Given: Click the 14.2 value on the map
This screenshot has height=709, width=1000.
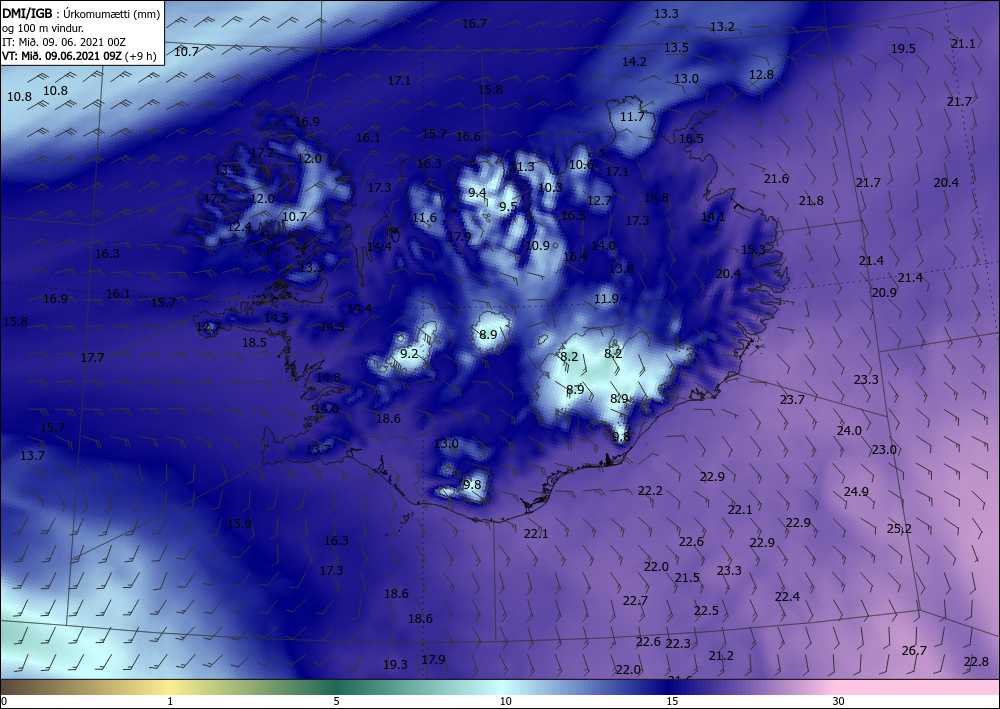Looking at the screenshot, I should [634, 62].
